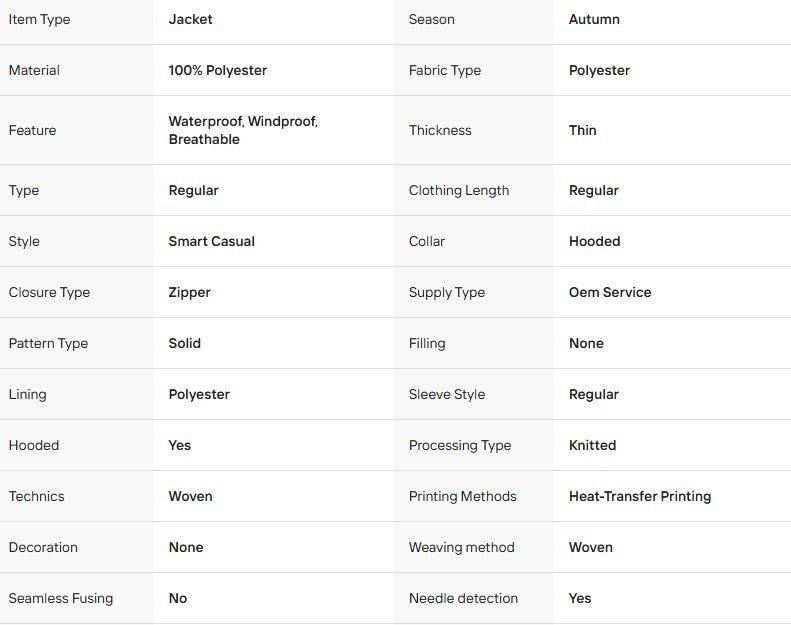791x625 pixels.
Task: Select the Filling value None
Action: point(586,343)
